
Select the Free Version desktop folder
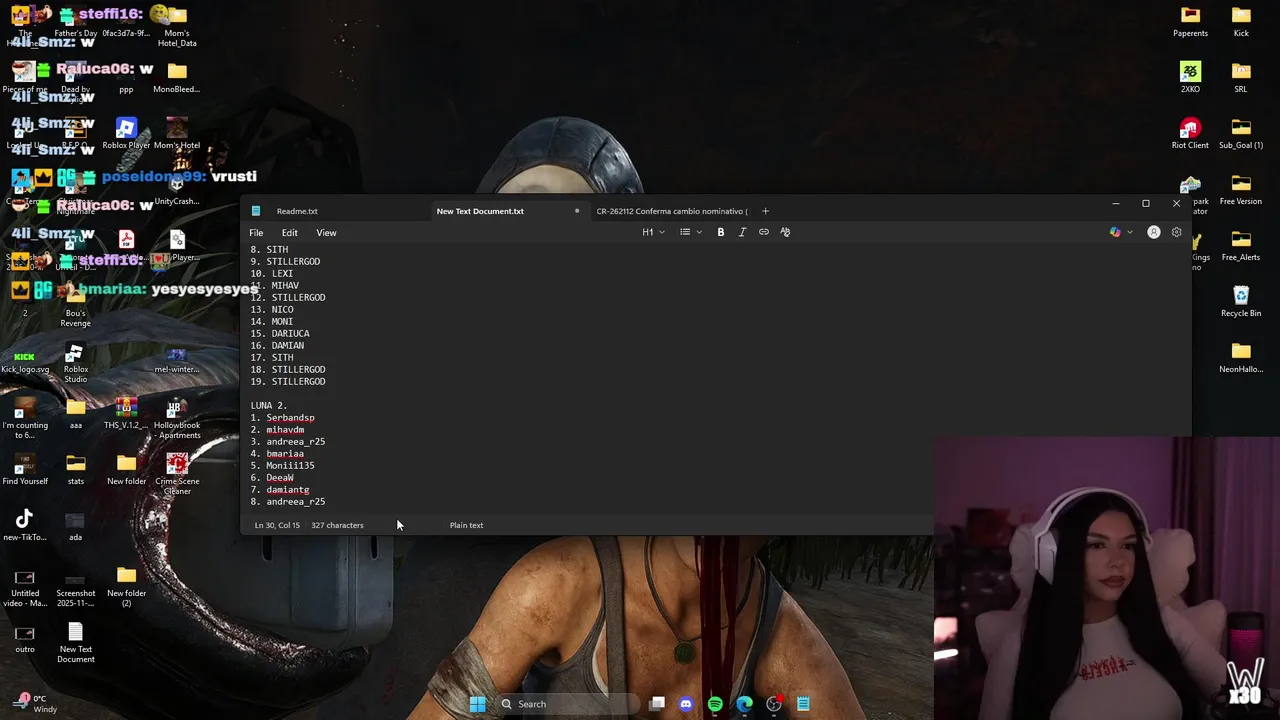[x=1241, y=190]
